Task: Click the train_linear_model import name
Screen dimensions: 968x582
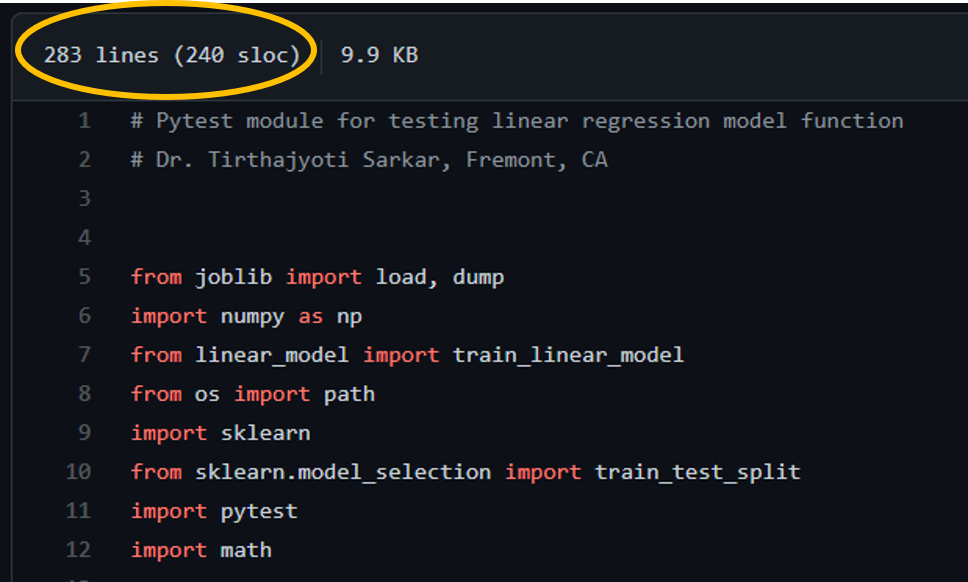Action: [568, 355]
